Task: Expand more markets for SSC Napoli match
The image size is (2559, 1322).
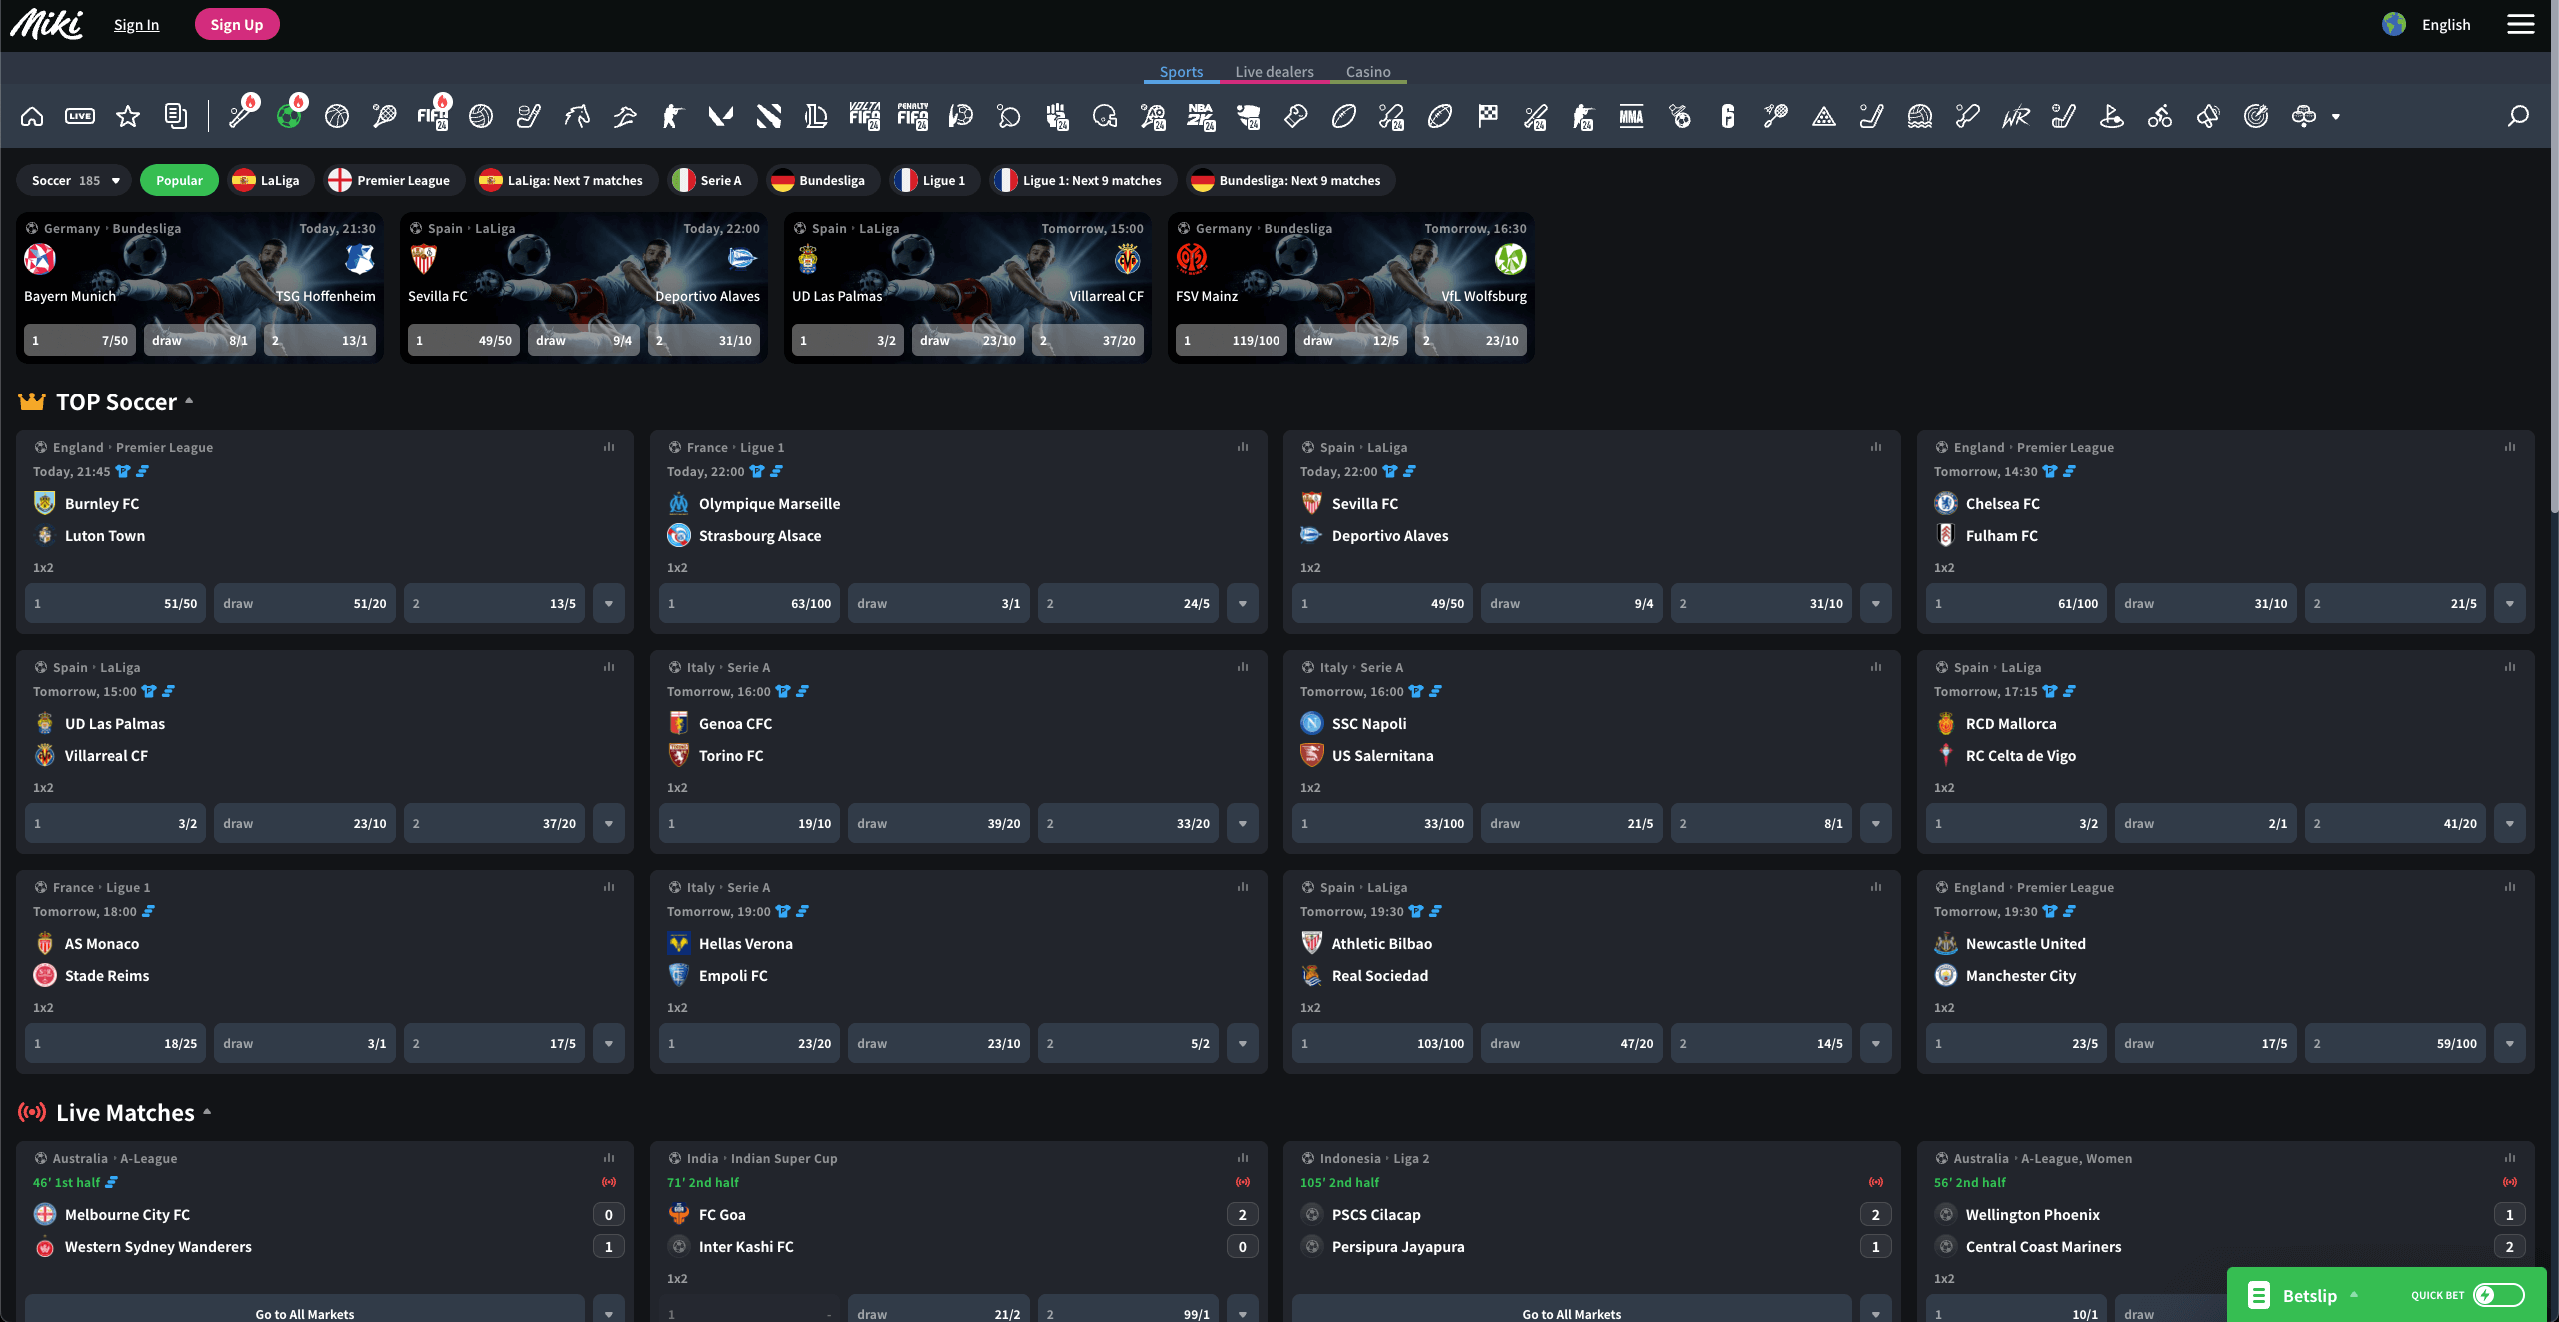Action: click(1876, 824)
